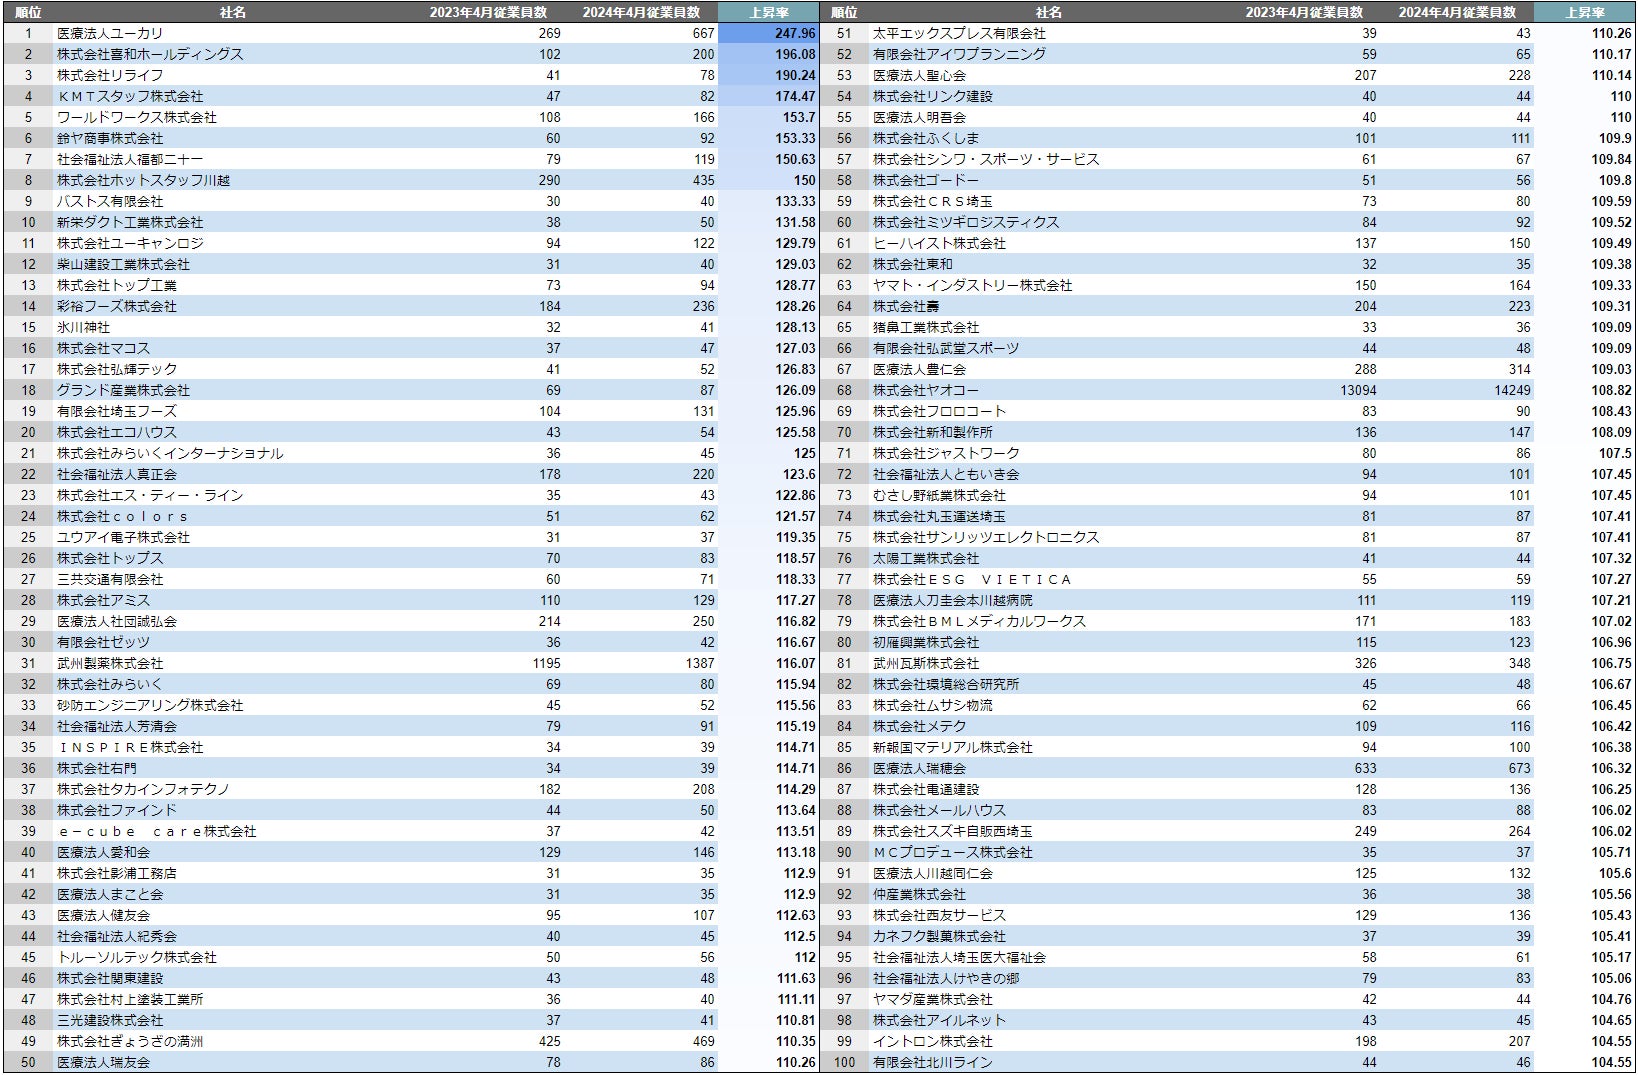Select カネフク製菓株式会社
The image size is (1638, 1075).
939,936
